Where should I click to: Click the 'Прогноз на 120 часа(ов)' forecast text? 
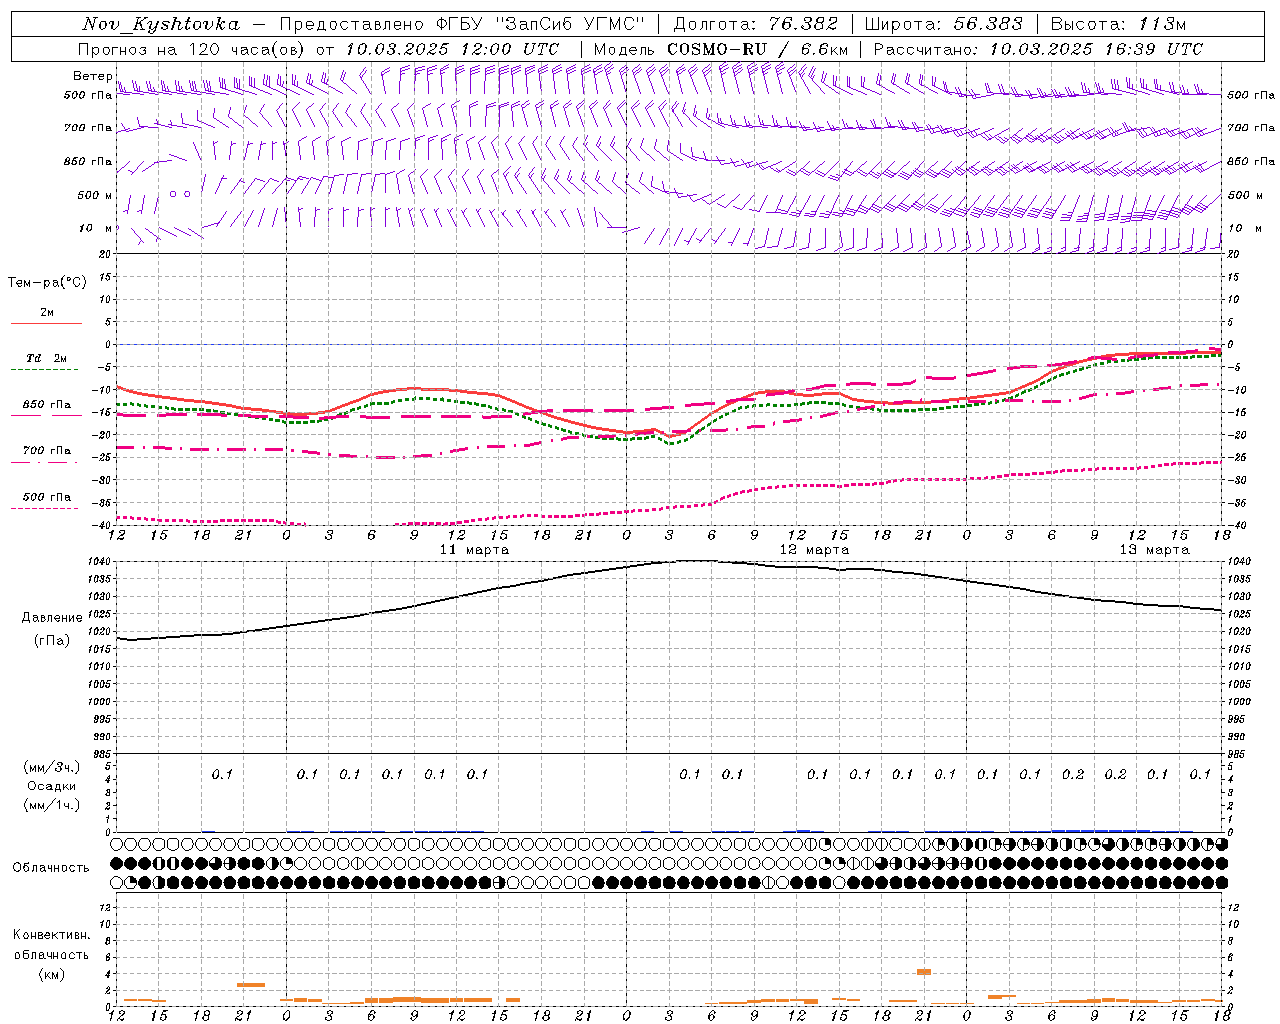coord(192,49)
